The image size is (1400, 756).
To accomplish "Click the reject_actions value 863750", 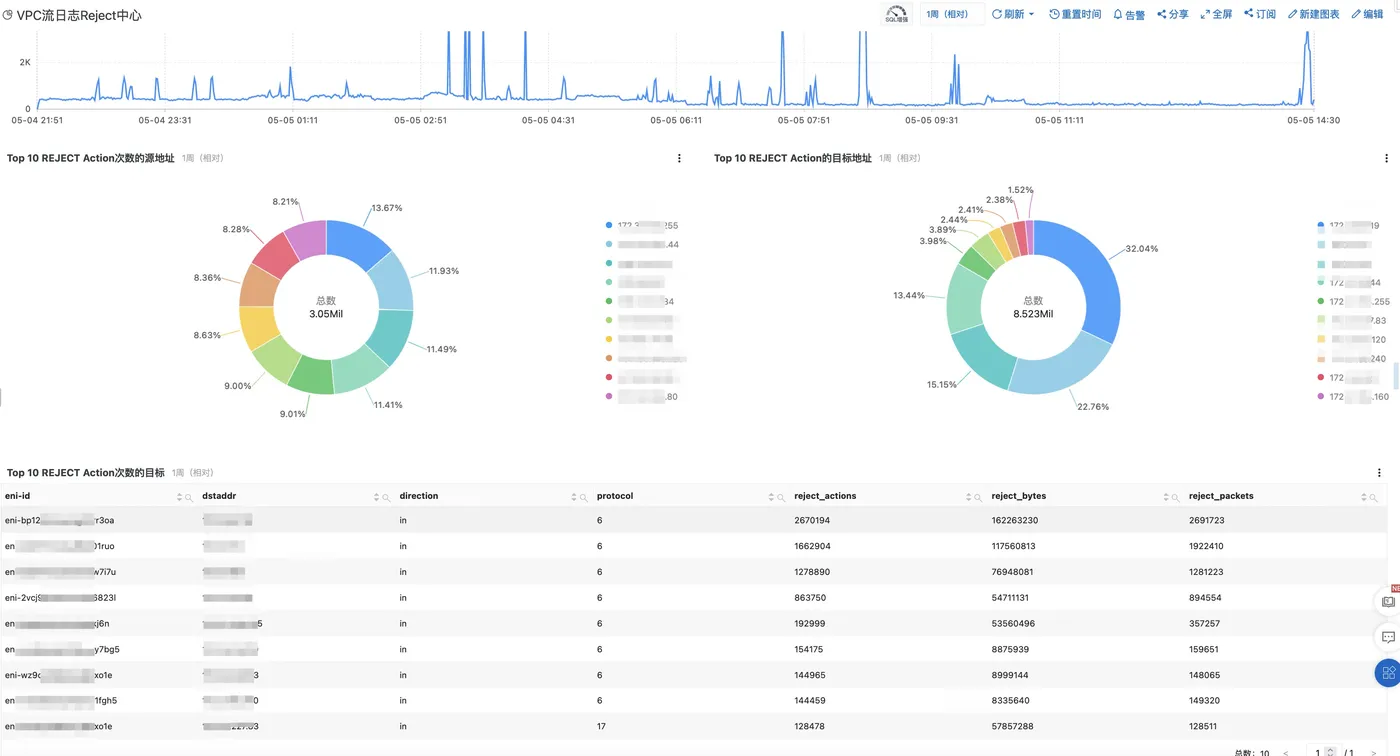I will (x=810, y=598).
